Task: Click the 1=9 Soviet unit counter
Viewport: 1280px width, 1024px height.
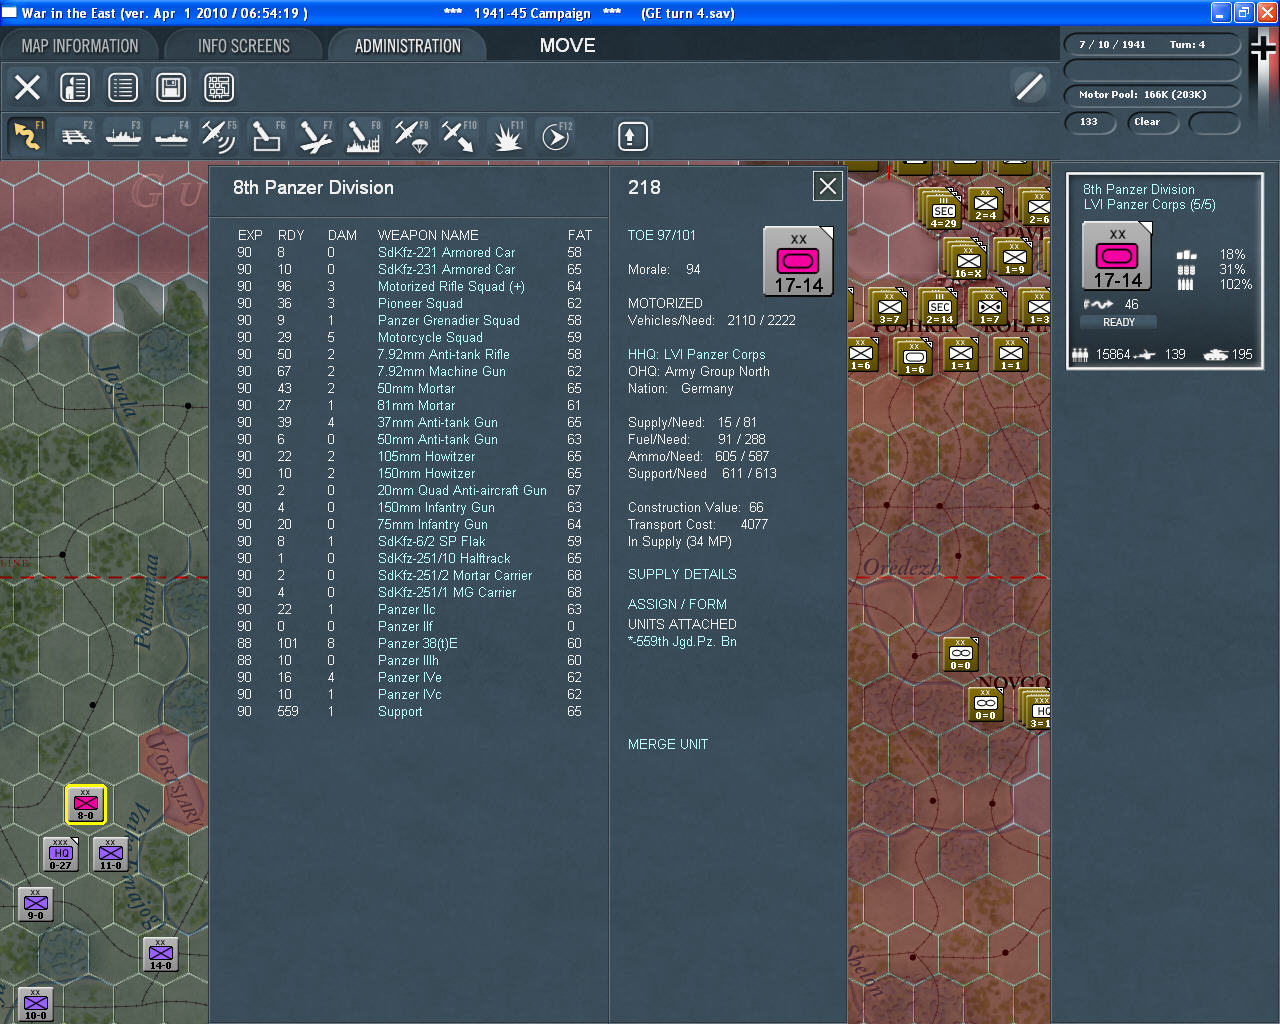Action: coord(1014,258)
